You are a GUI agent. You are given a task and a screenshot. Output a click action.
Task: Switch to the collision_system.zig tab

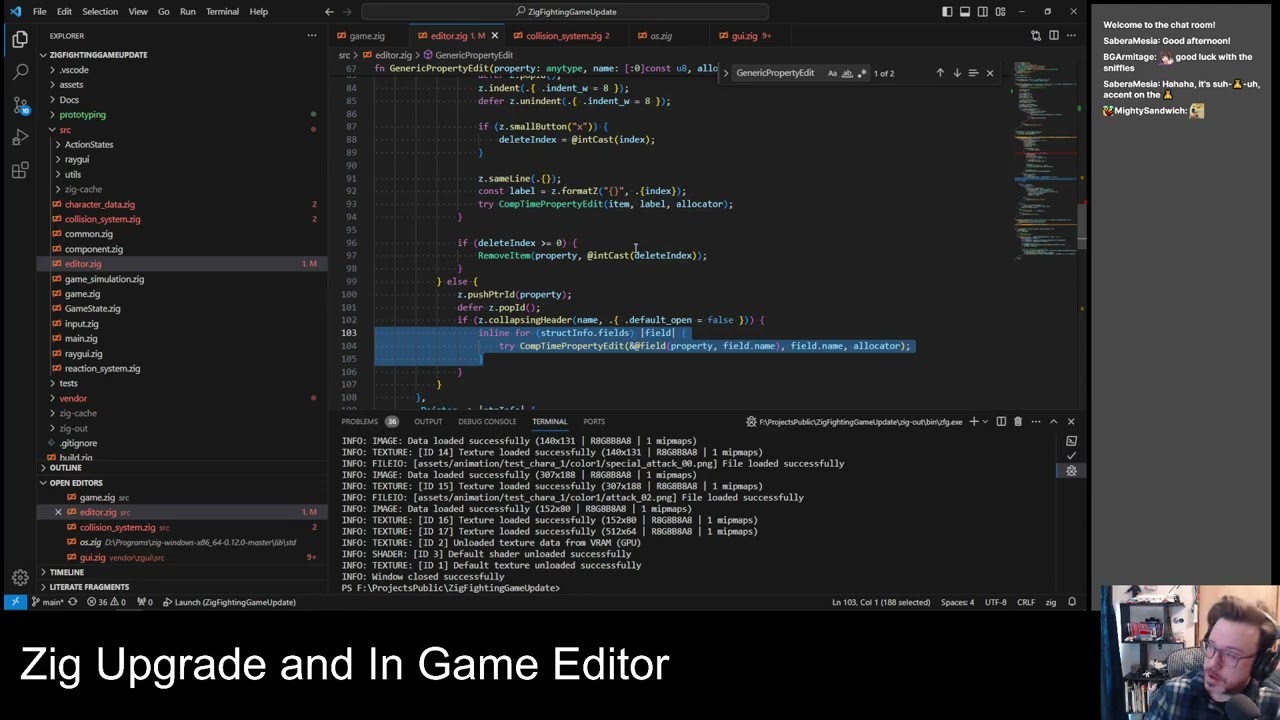click(563, 36)
